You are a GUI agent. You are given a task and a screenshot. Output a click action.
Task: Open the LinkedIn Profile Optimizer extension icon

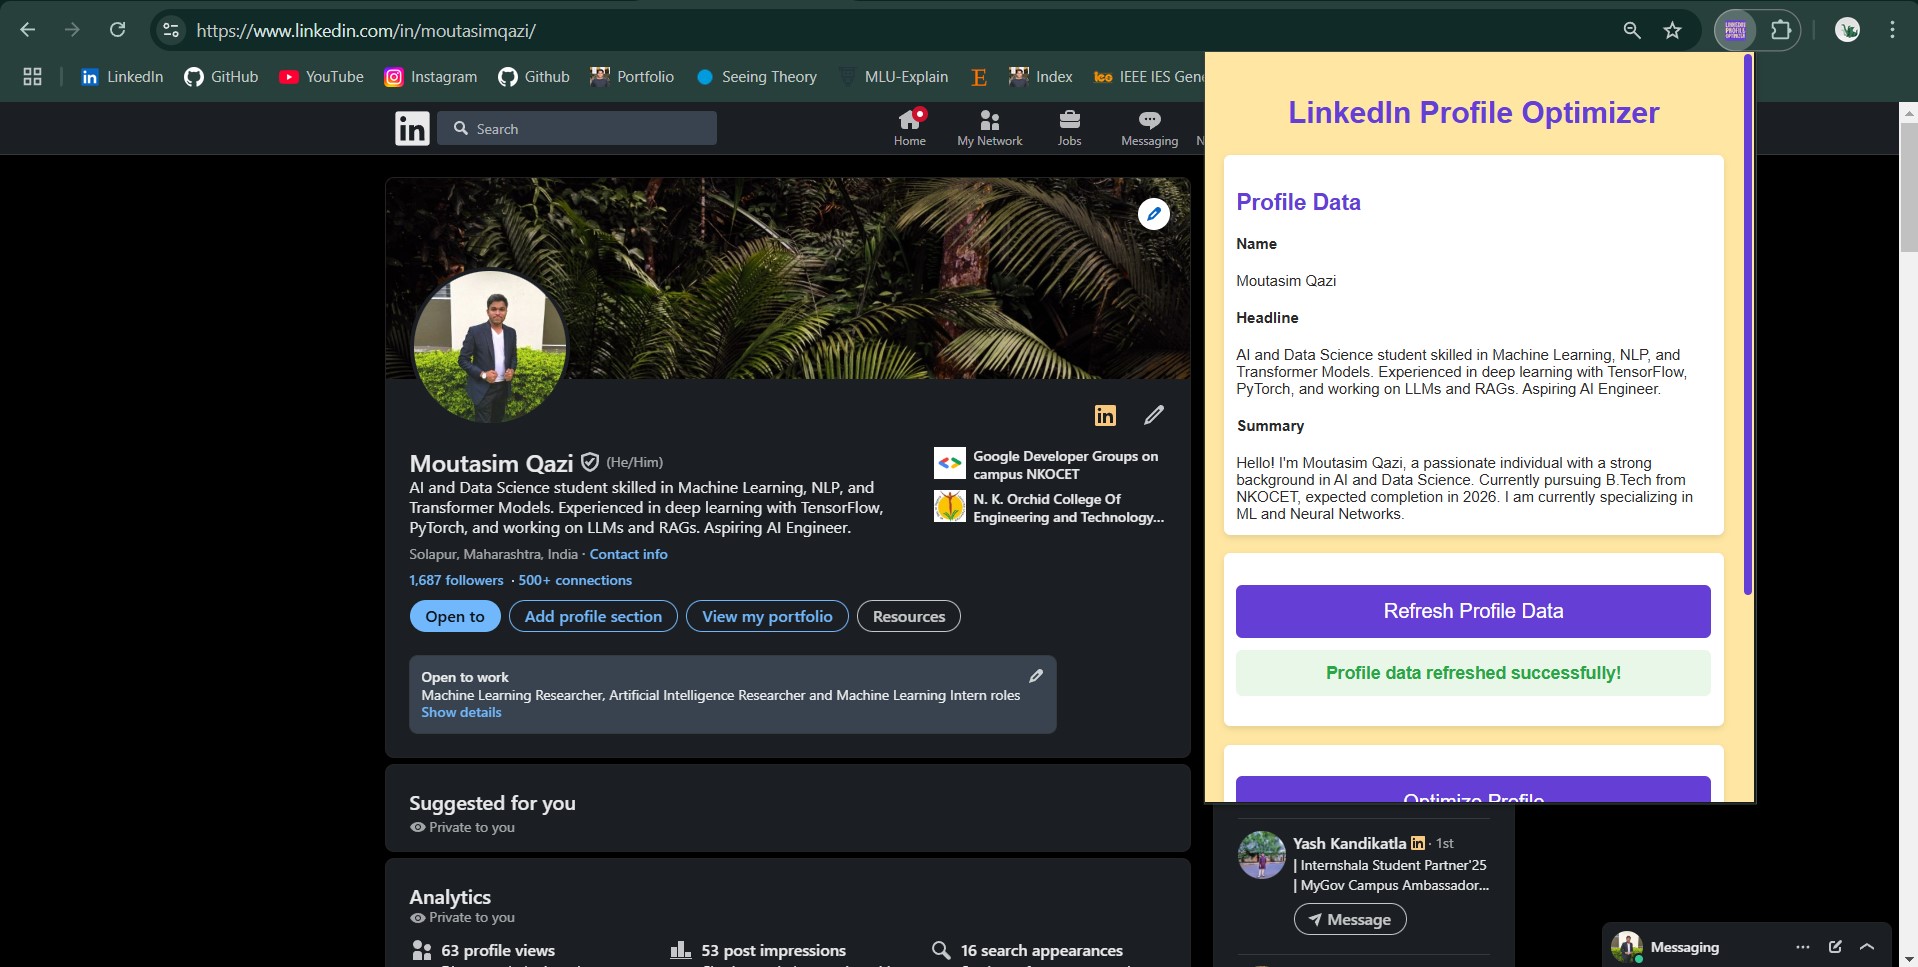click(1735, 30)
